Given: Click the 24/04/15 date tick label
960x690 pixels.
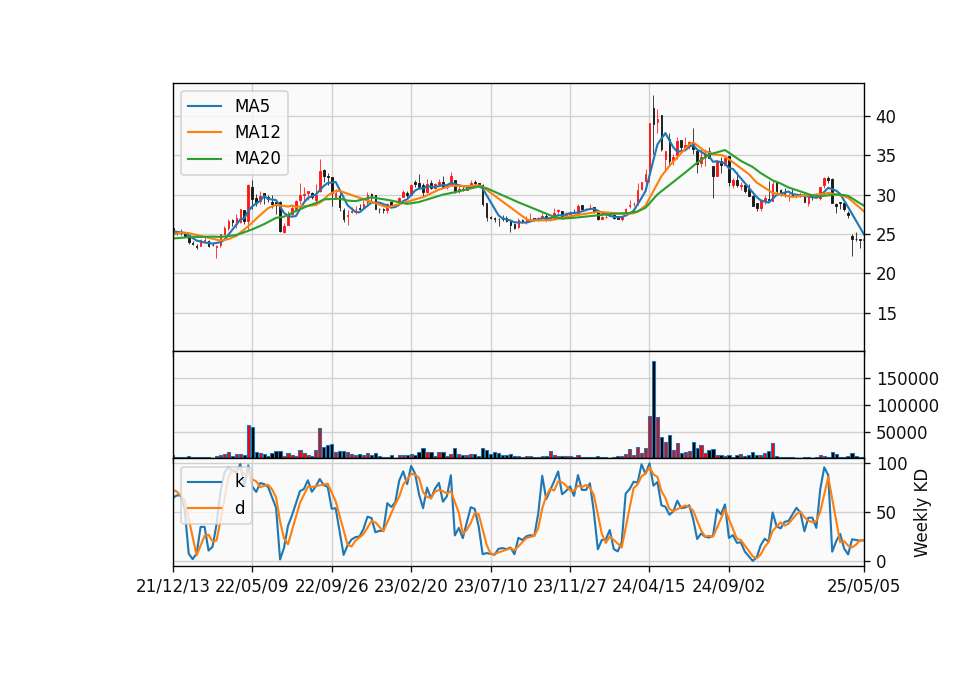Looking at the screenshot, I should click(649, 586).
